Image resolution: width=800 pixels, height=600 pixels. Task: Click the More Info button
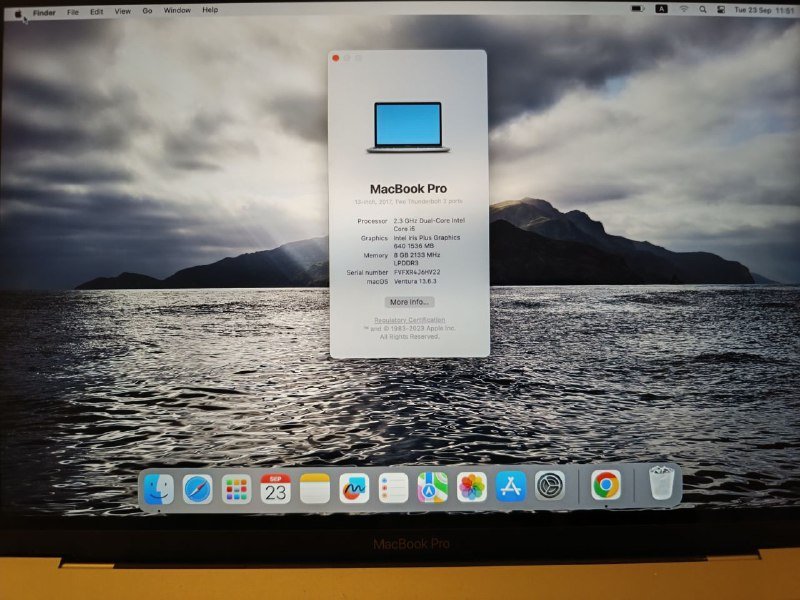[411, 304]
